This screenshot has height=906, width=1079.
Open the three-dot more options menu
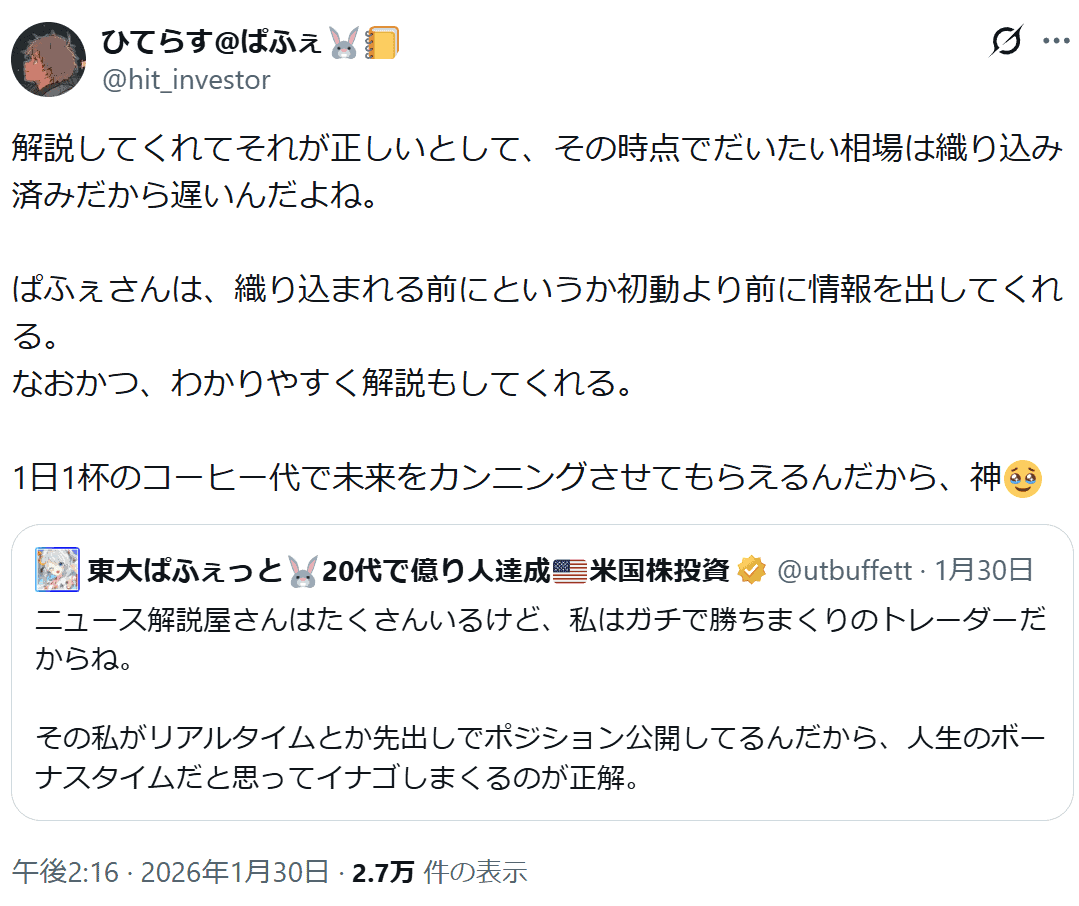1056,42
